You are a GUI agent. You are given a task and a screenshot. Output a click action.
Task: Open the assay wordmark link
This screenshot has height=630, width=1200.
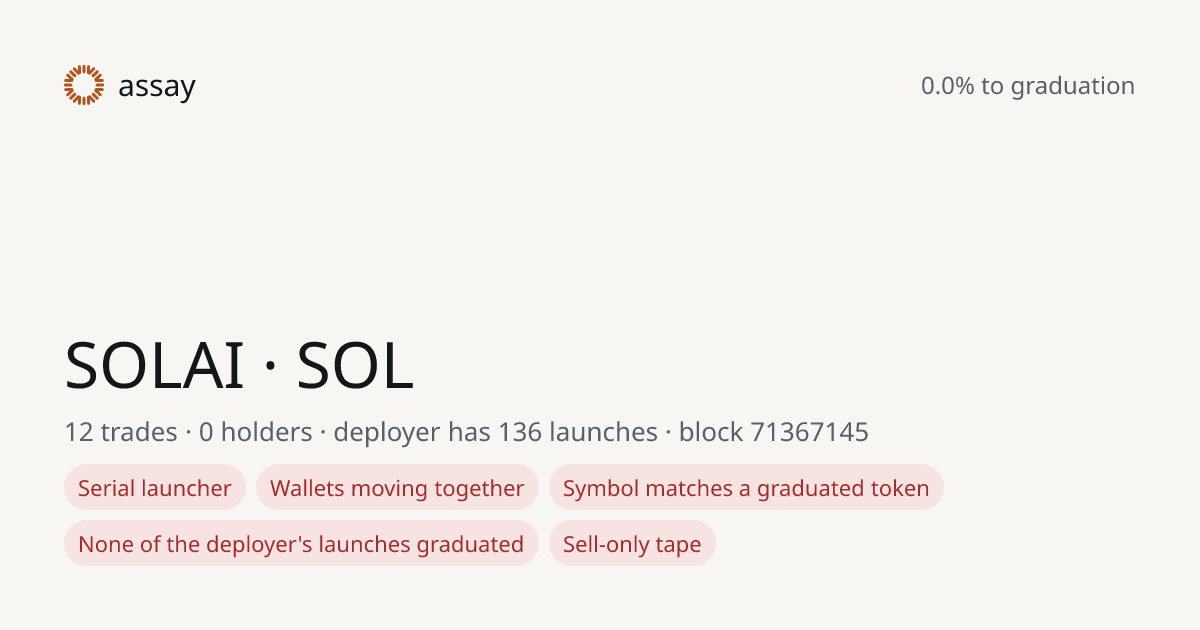click(157, 87)
